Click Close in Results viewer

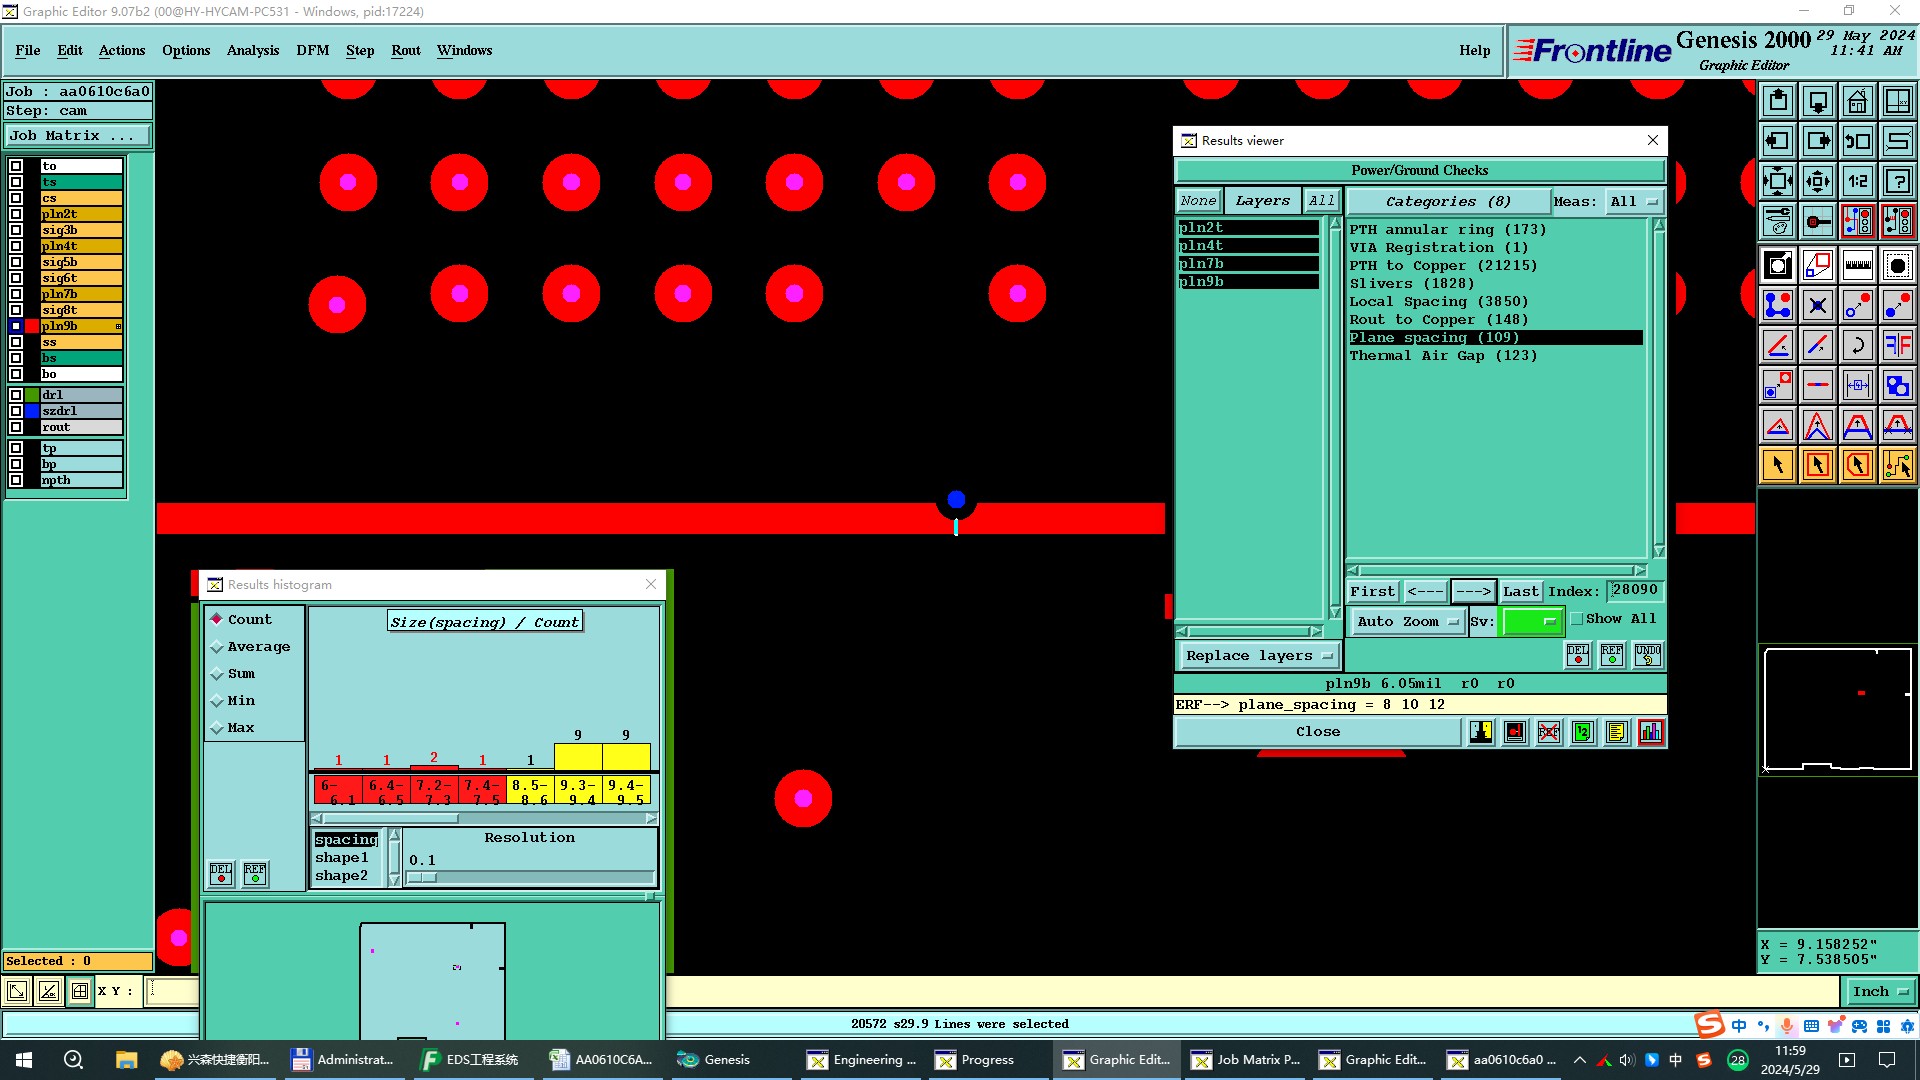(x=1317, y=732)
